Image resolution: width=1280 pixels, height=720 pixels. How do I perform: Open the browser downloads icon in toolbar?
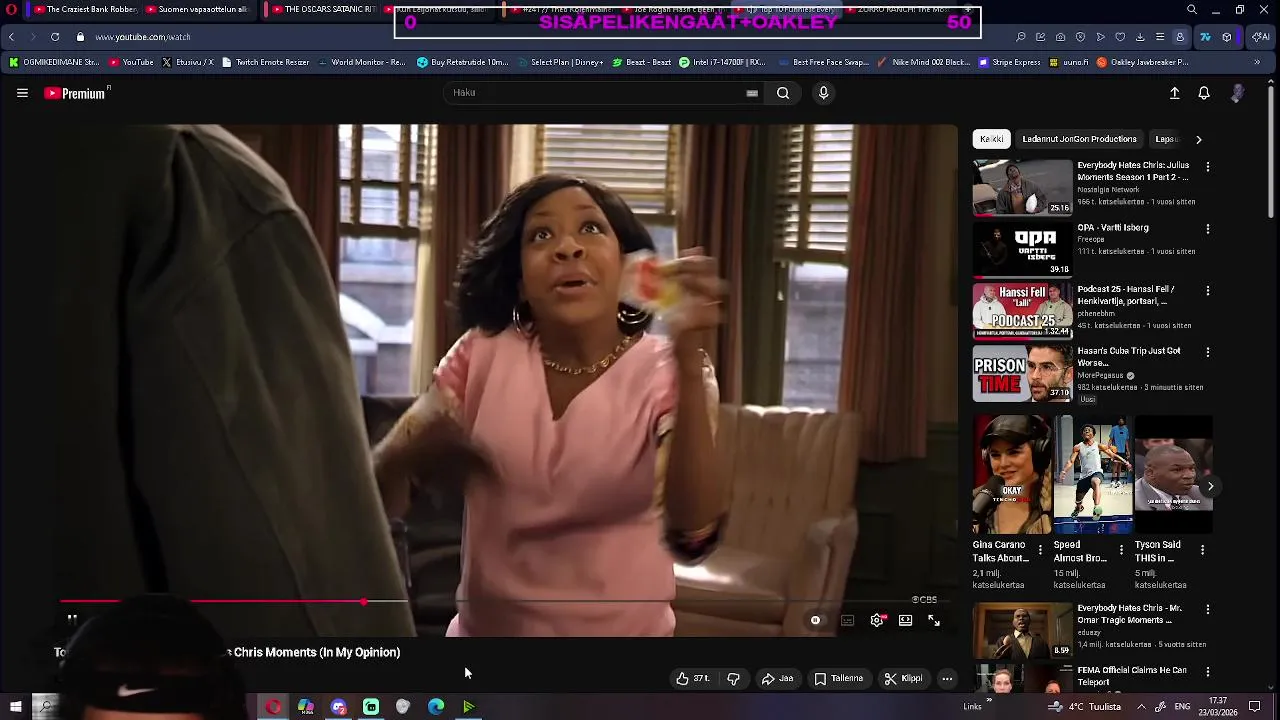coord(1140,37)
